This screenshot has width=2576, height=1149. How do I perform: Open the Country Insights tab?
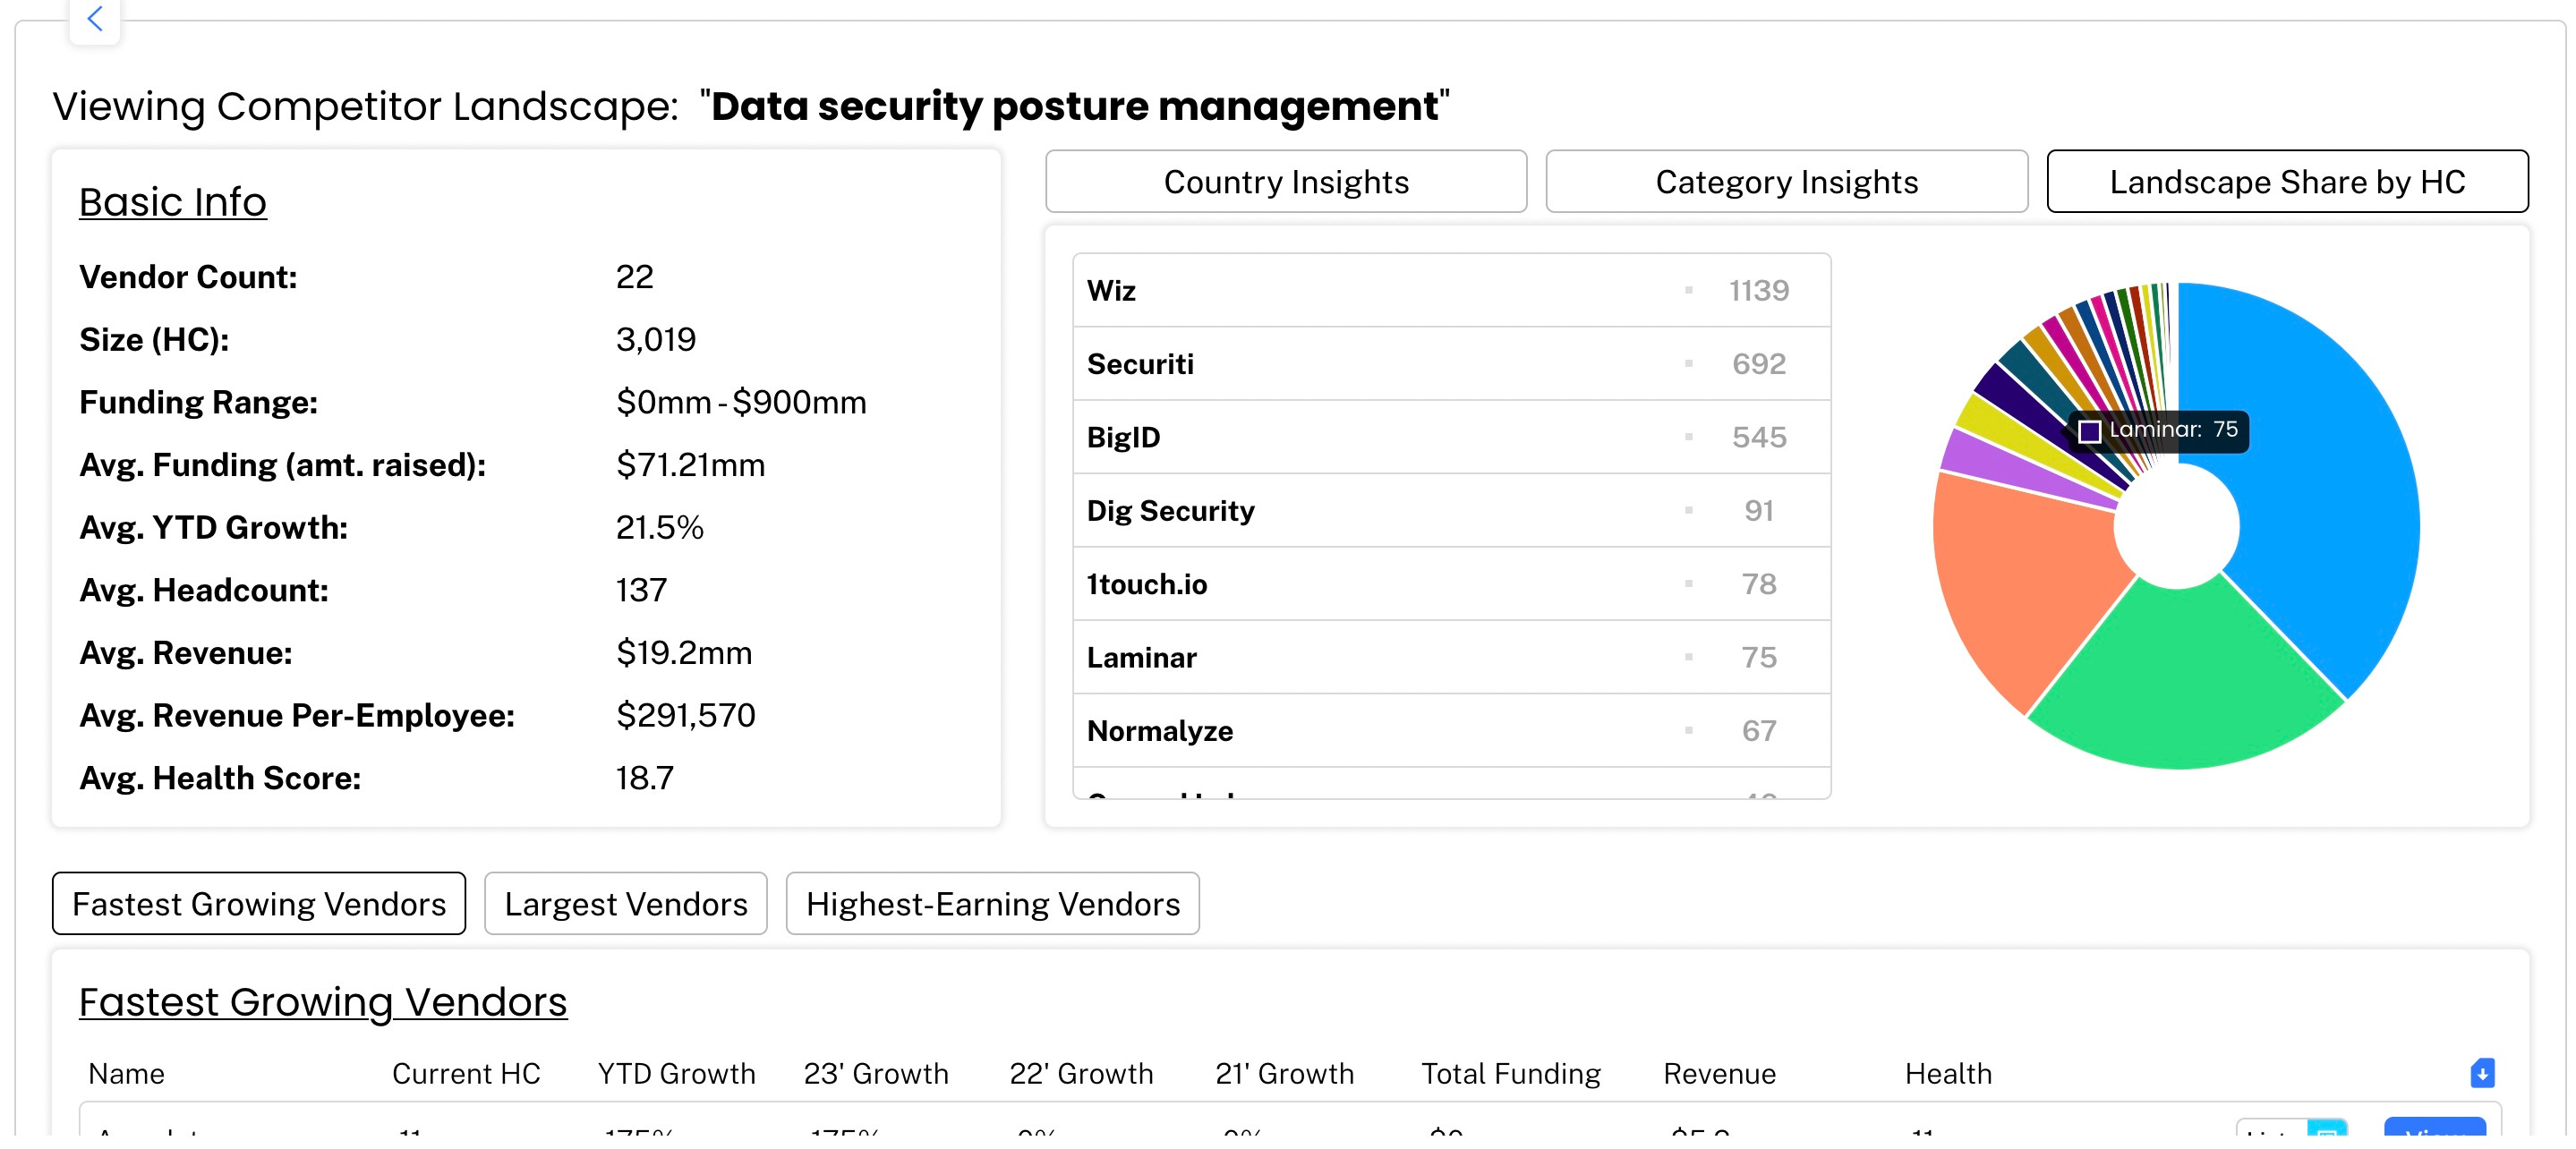point(1286,182)
